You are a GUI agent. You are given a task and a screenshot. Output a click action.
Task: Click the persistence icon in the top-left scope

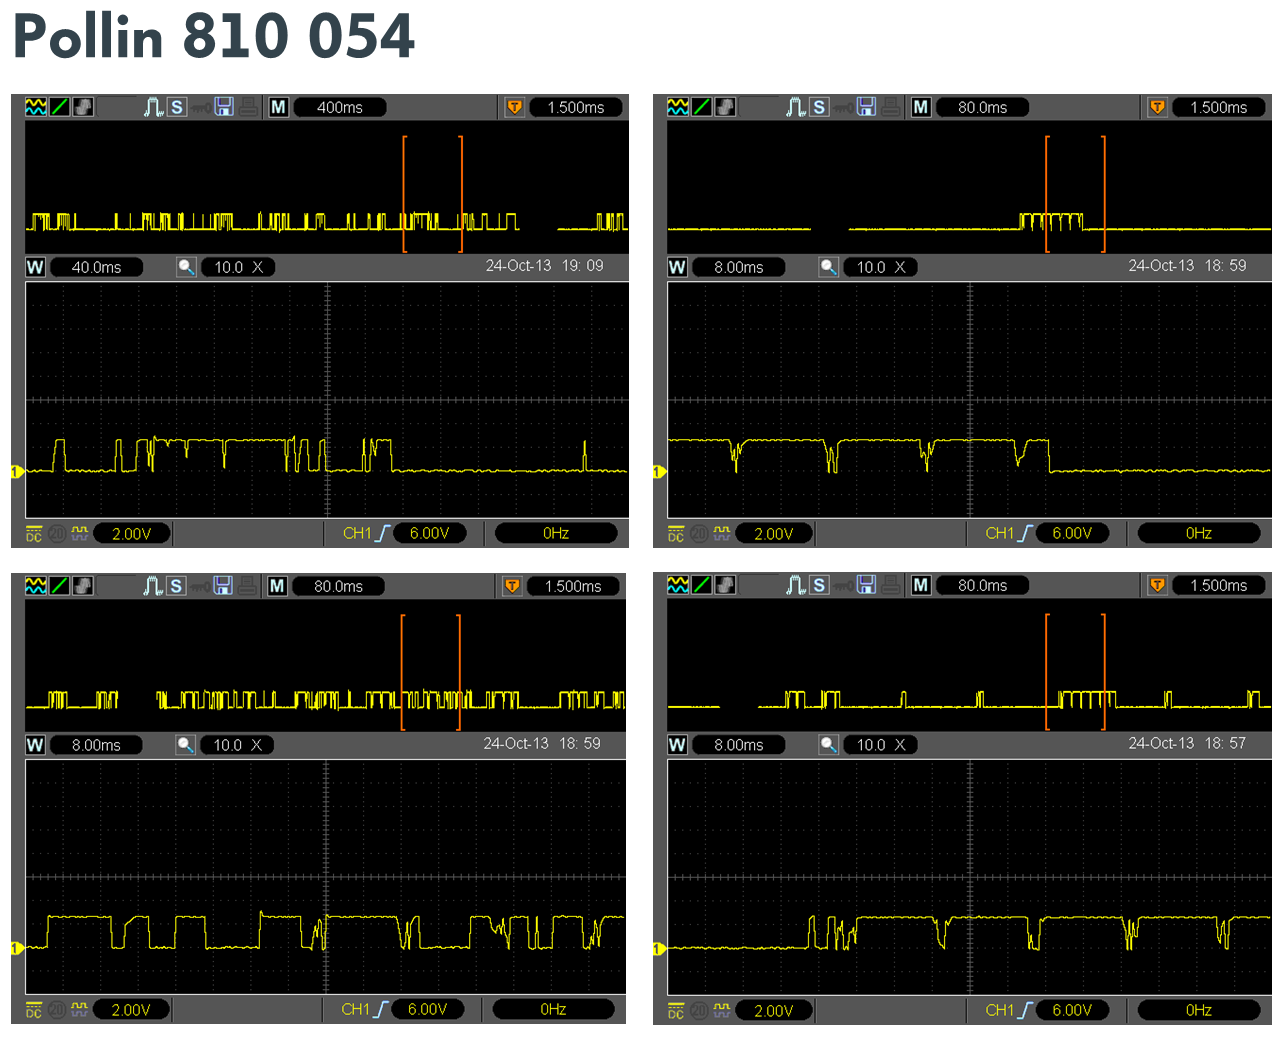click(84, 107)
